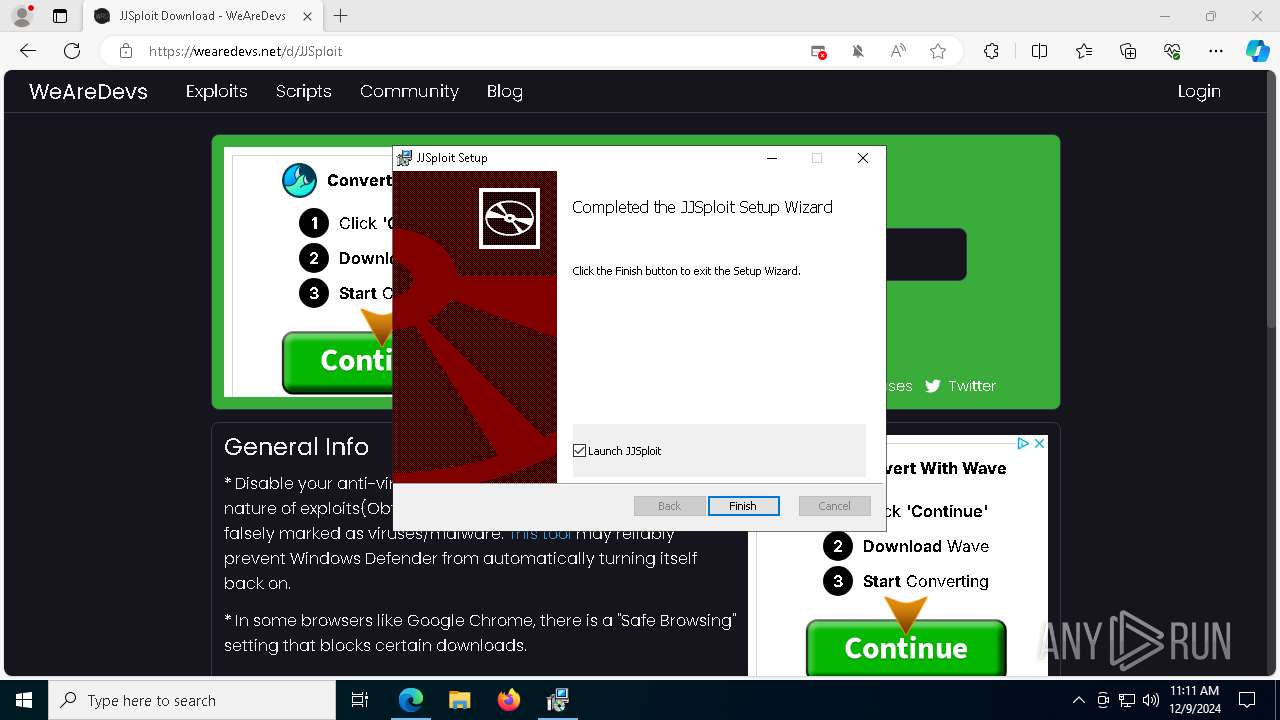Click the volume speaker tray icon
Screen dimensions: 1280x720
point(1151,700)
